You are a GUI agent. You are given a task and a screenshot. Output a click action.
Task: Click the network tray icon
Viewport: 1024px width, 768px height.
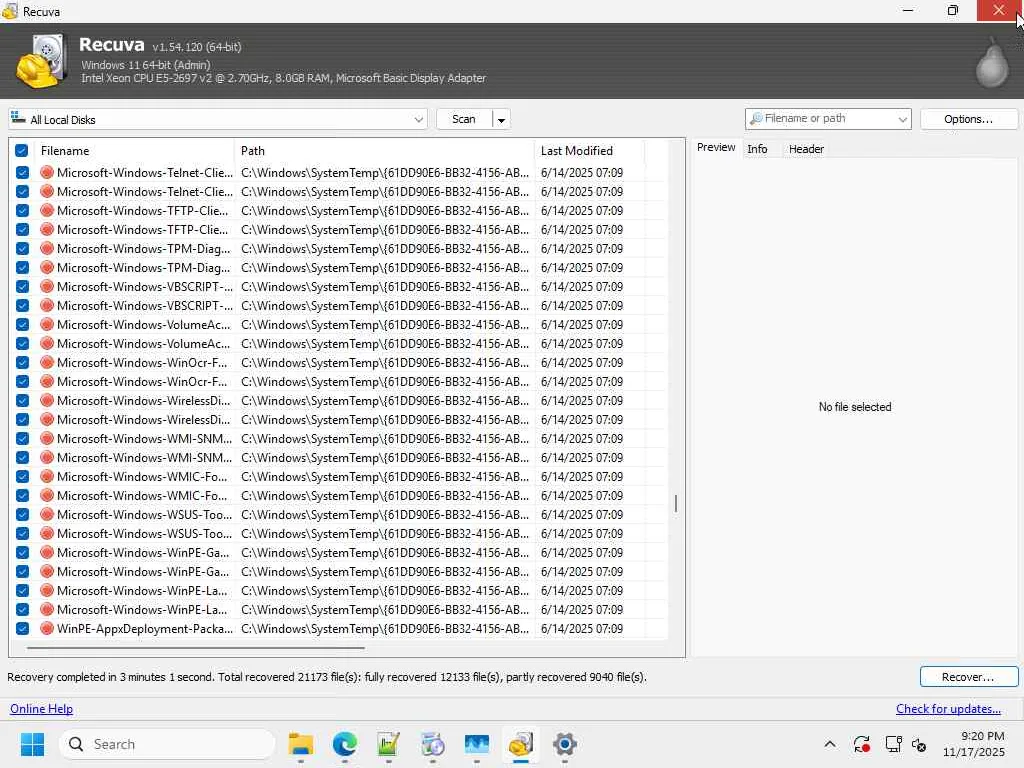pyautogui.click(x=893, y=744)
